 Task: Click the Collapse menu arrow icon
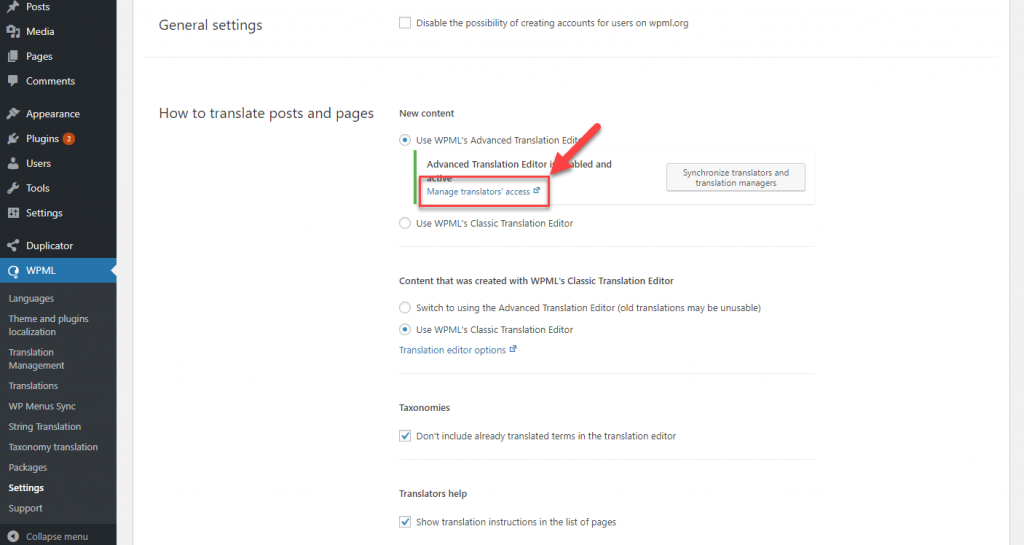13,536
